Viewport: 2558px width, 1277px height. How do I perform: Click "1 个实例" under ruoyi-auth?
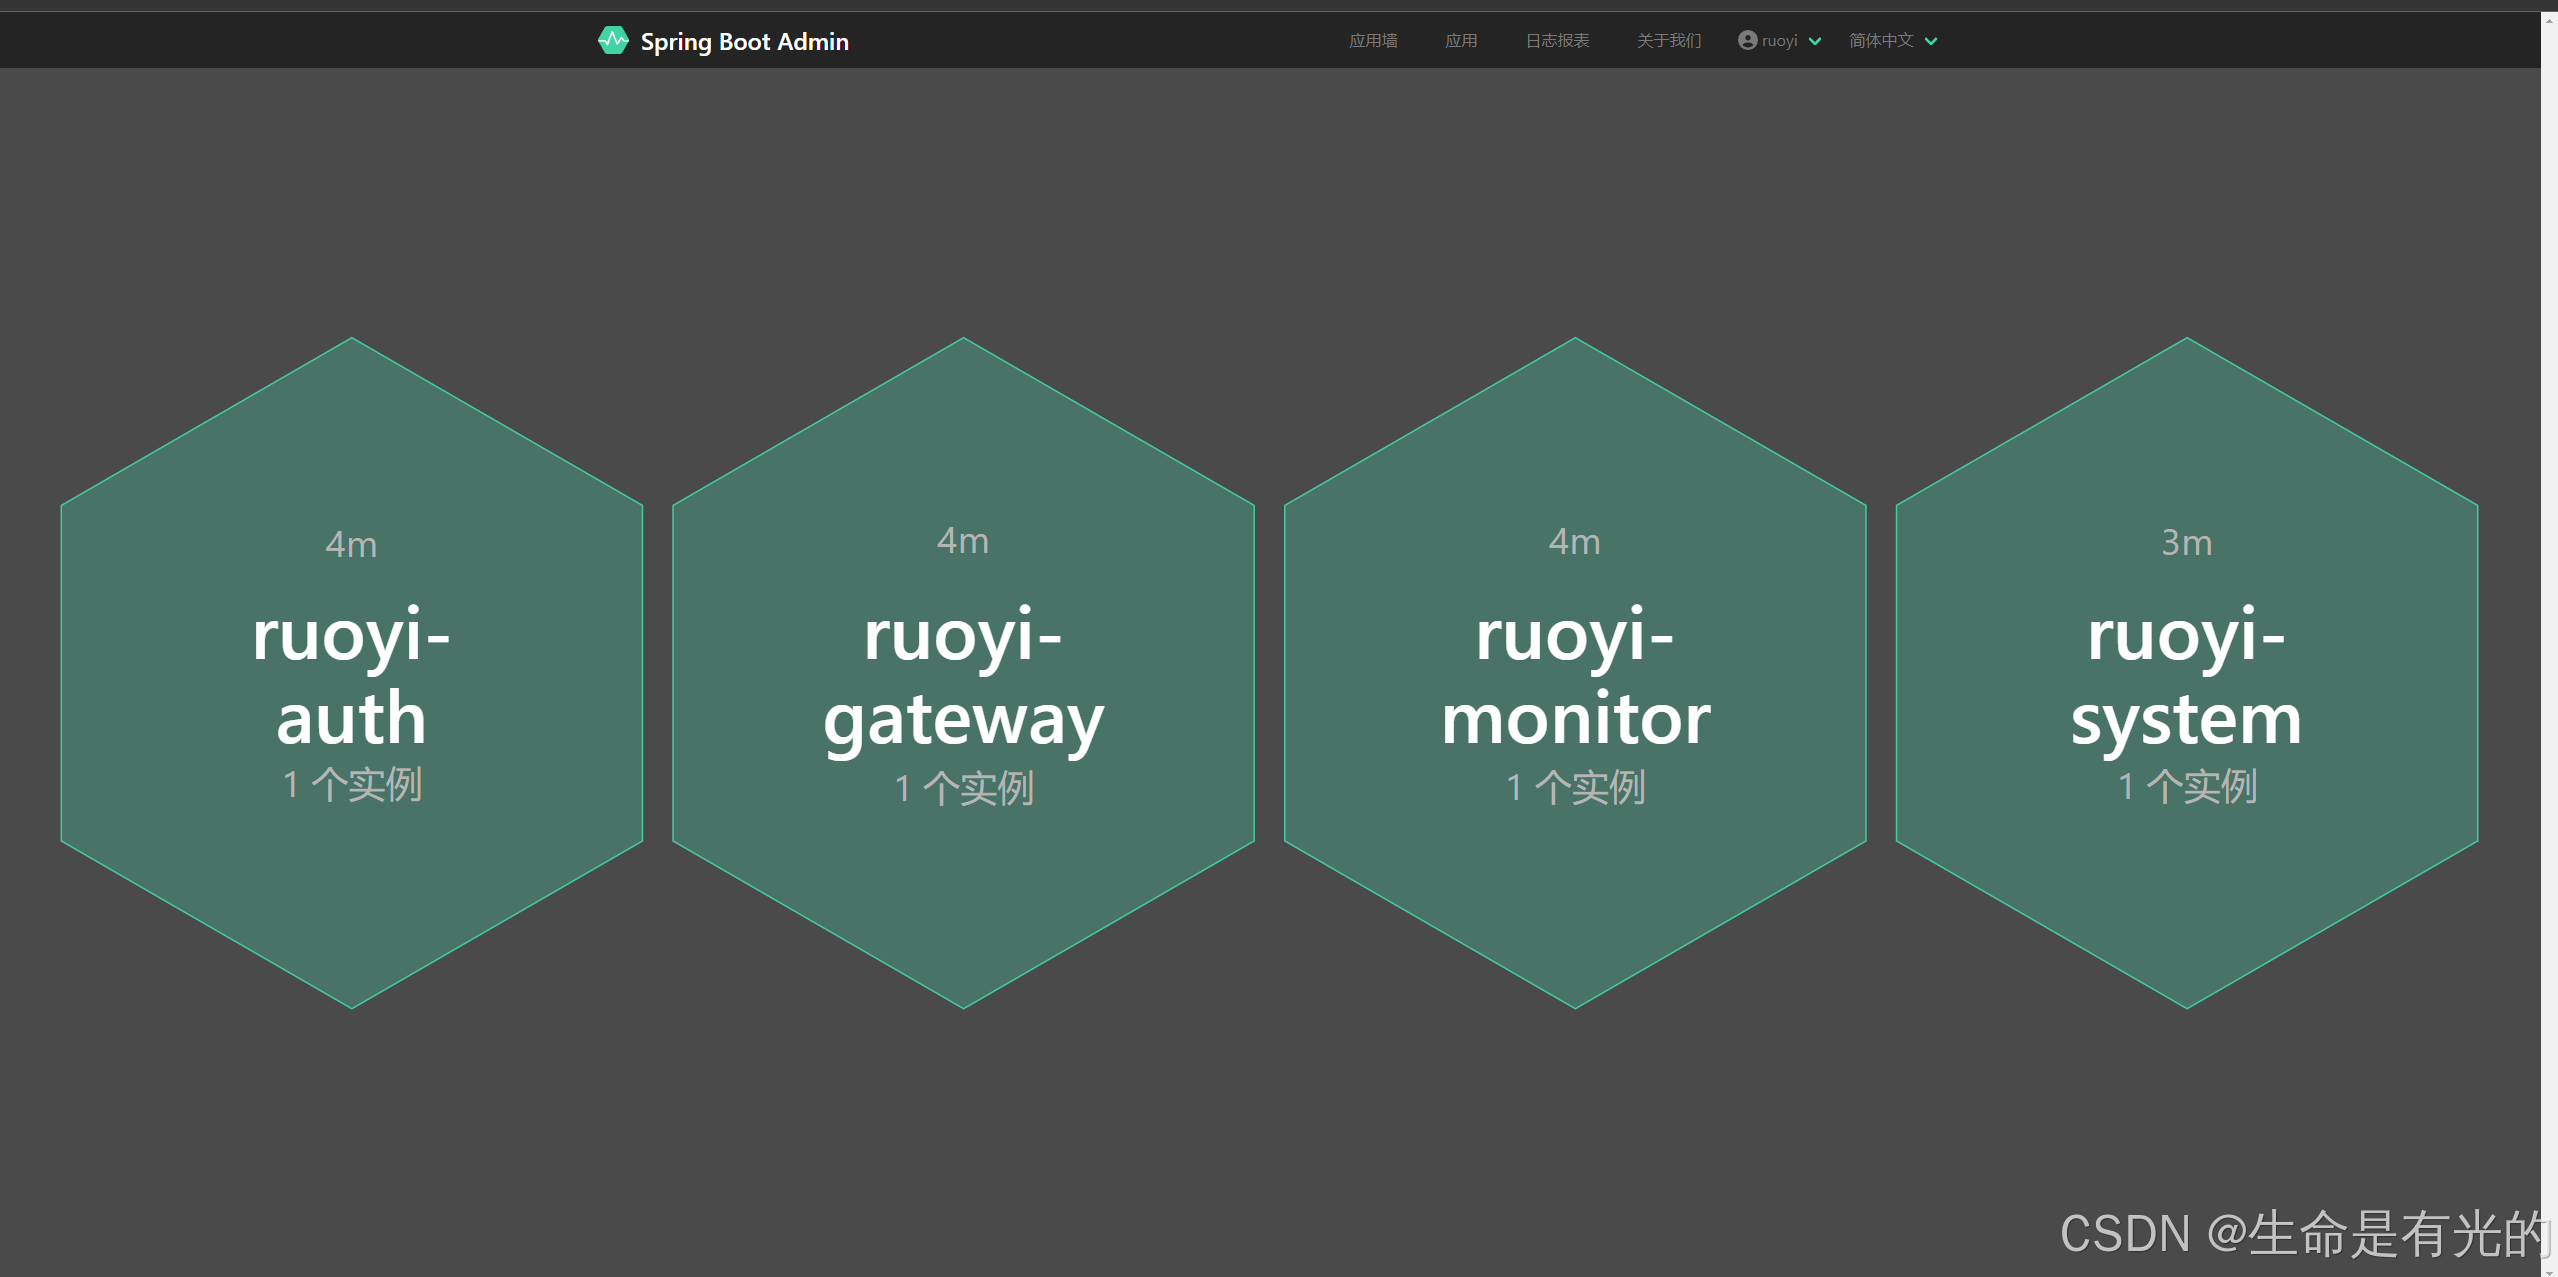[352, 785]
